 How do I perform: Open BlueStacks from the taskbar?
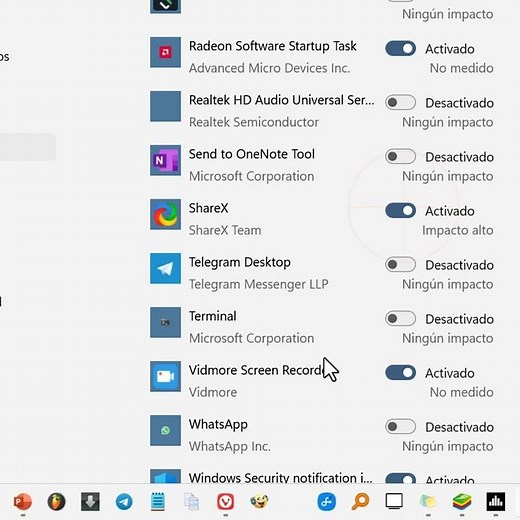point(462,502)
